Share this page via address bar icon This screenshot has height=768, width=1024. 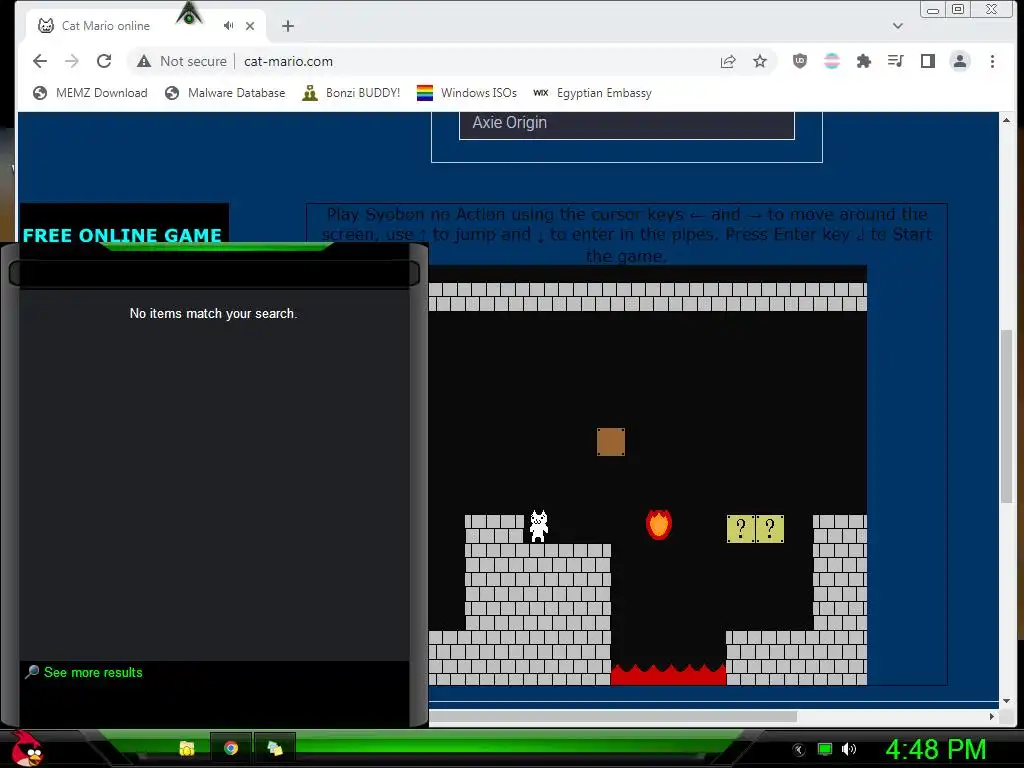[x=728, y=61]
